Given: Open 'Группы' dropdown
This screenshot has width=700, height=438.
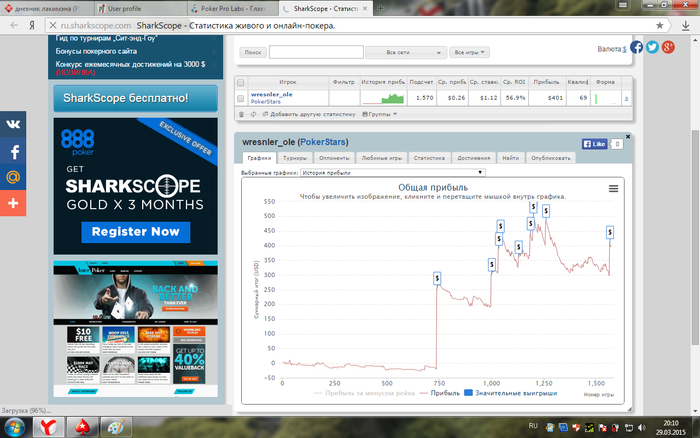Looking at the screenshot, I should pos(379,114).
